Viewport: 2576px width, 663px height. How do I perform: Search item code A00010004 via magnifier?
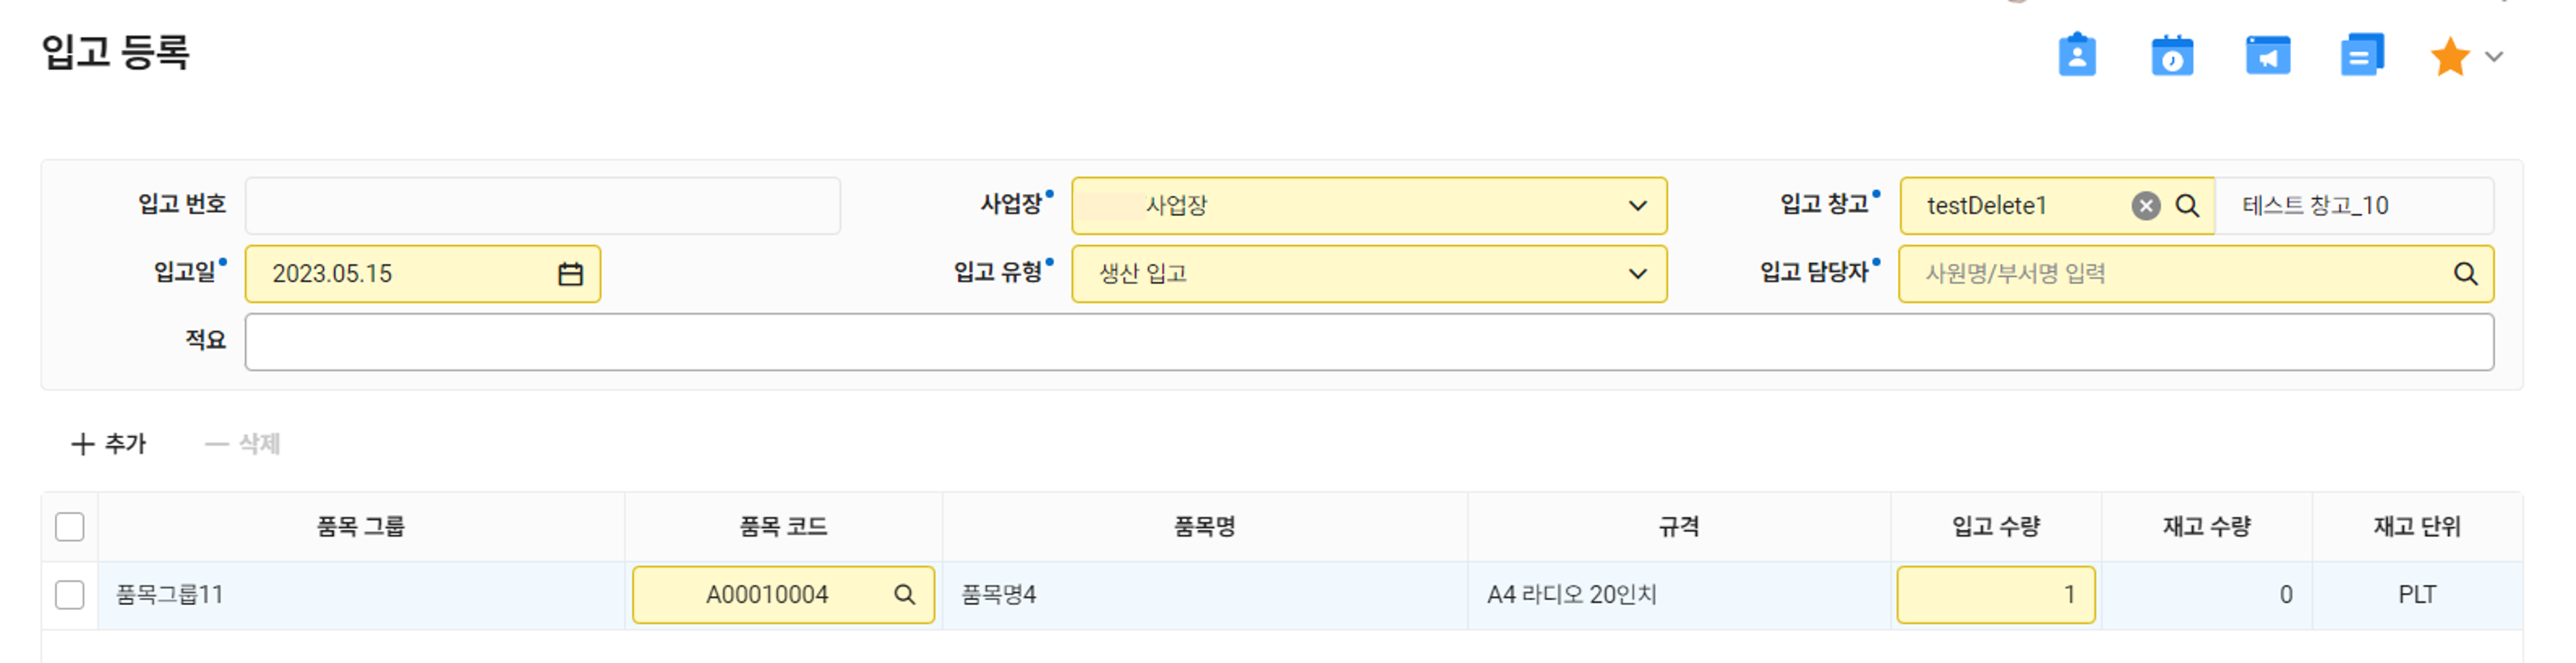pyautogui.click(x=904, y=595)
